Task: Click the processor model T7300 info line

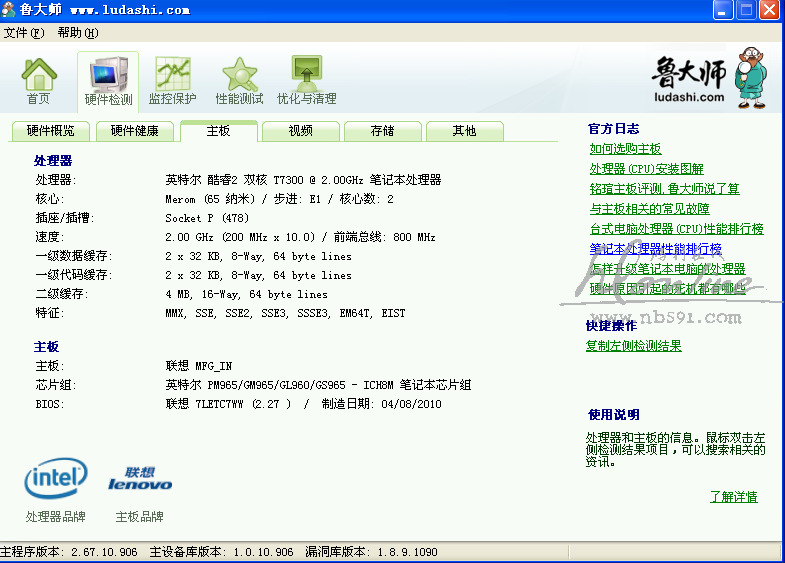Action: coord(302,180)
